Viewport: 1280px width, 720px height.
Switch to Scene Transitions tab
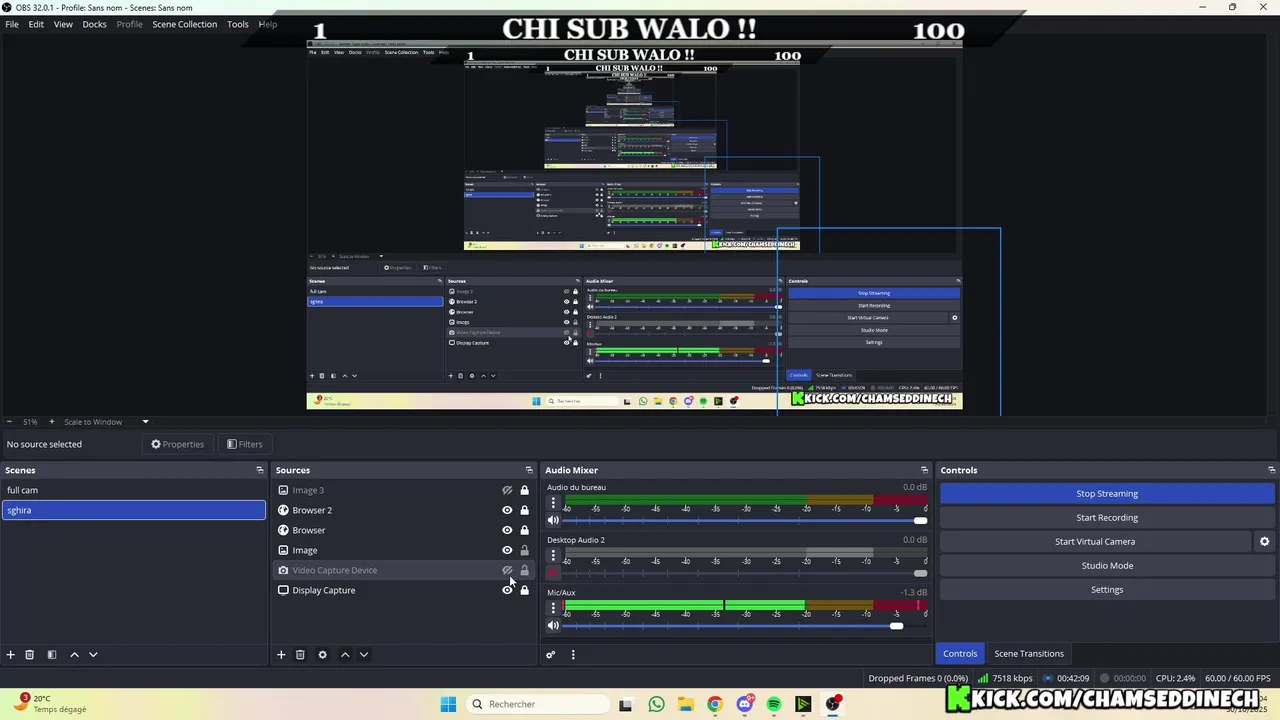[x=1029, y=654]
